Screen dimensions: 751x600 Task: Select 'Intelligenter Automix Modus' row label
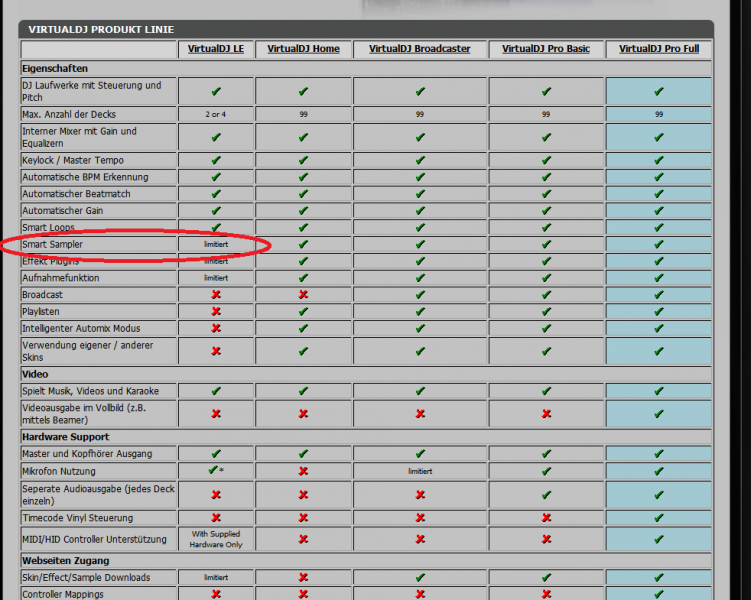coord(81,328)
